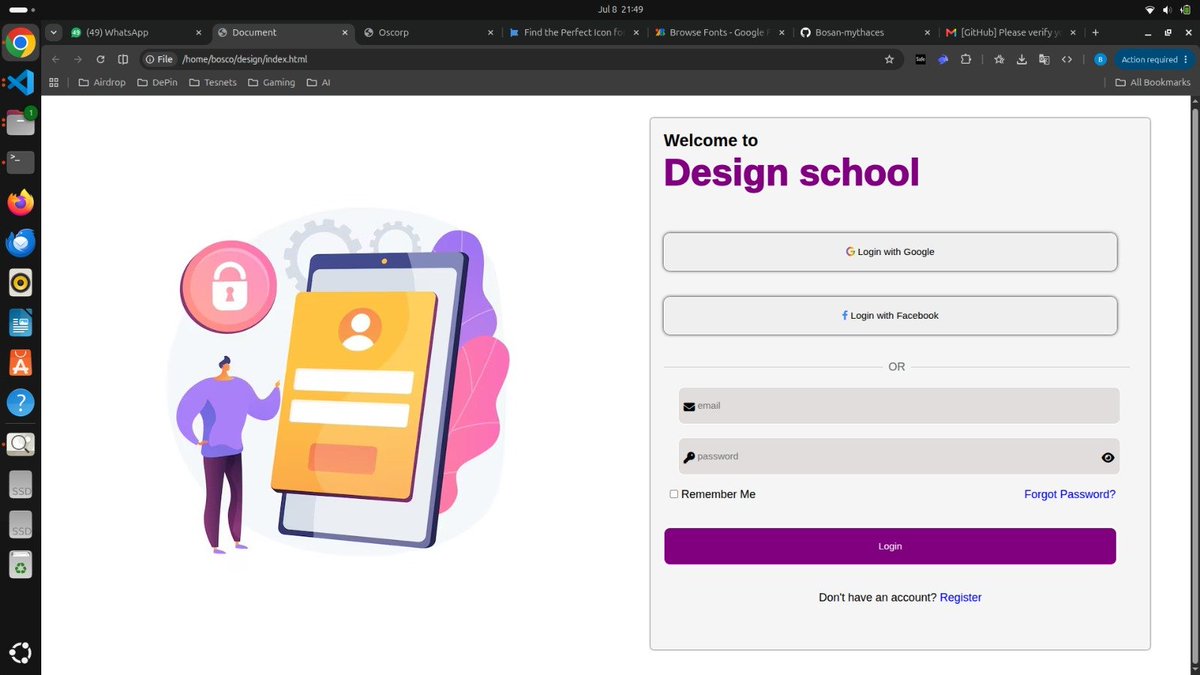Open LibreOffice Writer in the dock
This screenshot has height=675, width=1200.
click(x=20, y=323)
